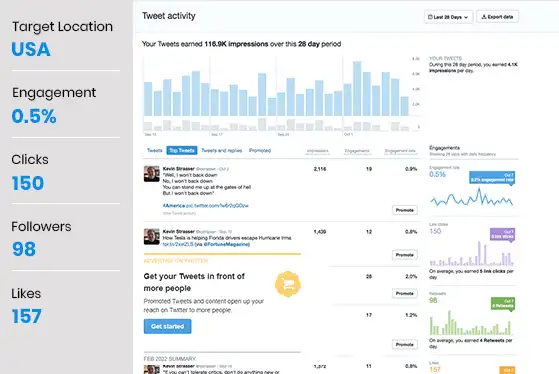Viewport: 559px width, 374px height.
Task: Click the green Oct 7 Retweets tooltip
Action: (503, 304)
